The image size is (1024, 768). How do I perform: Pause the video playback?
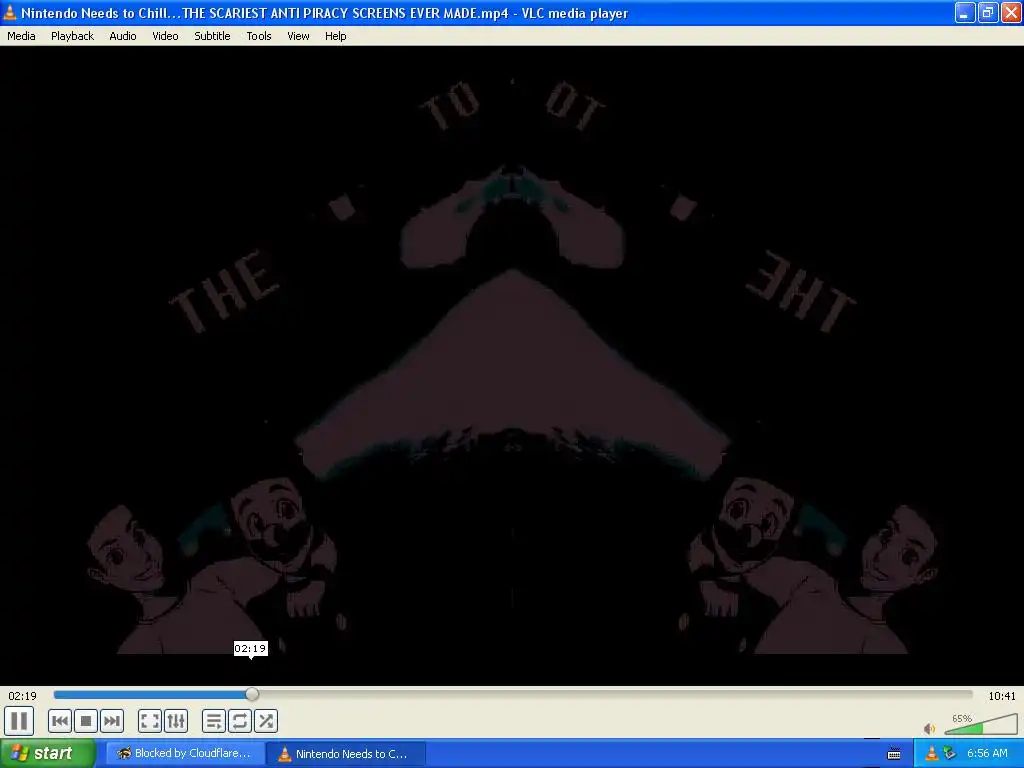pos(19,721)
